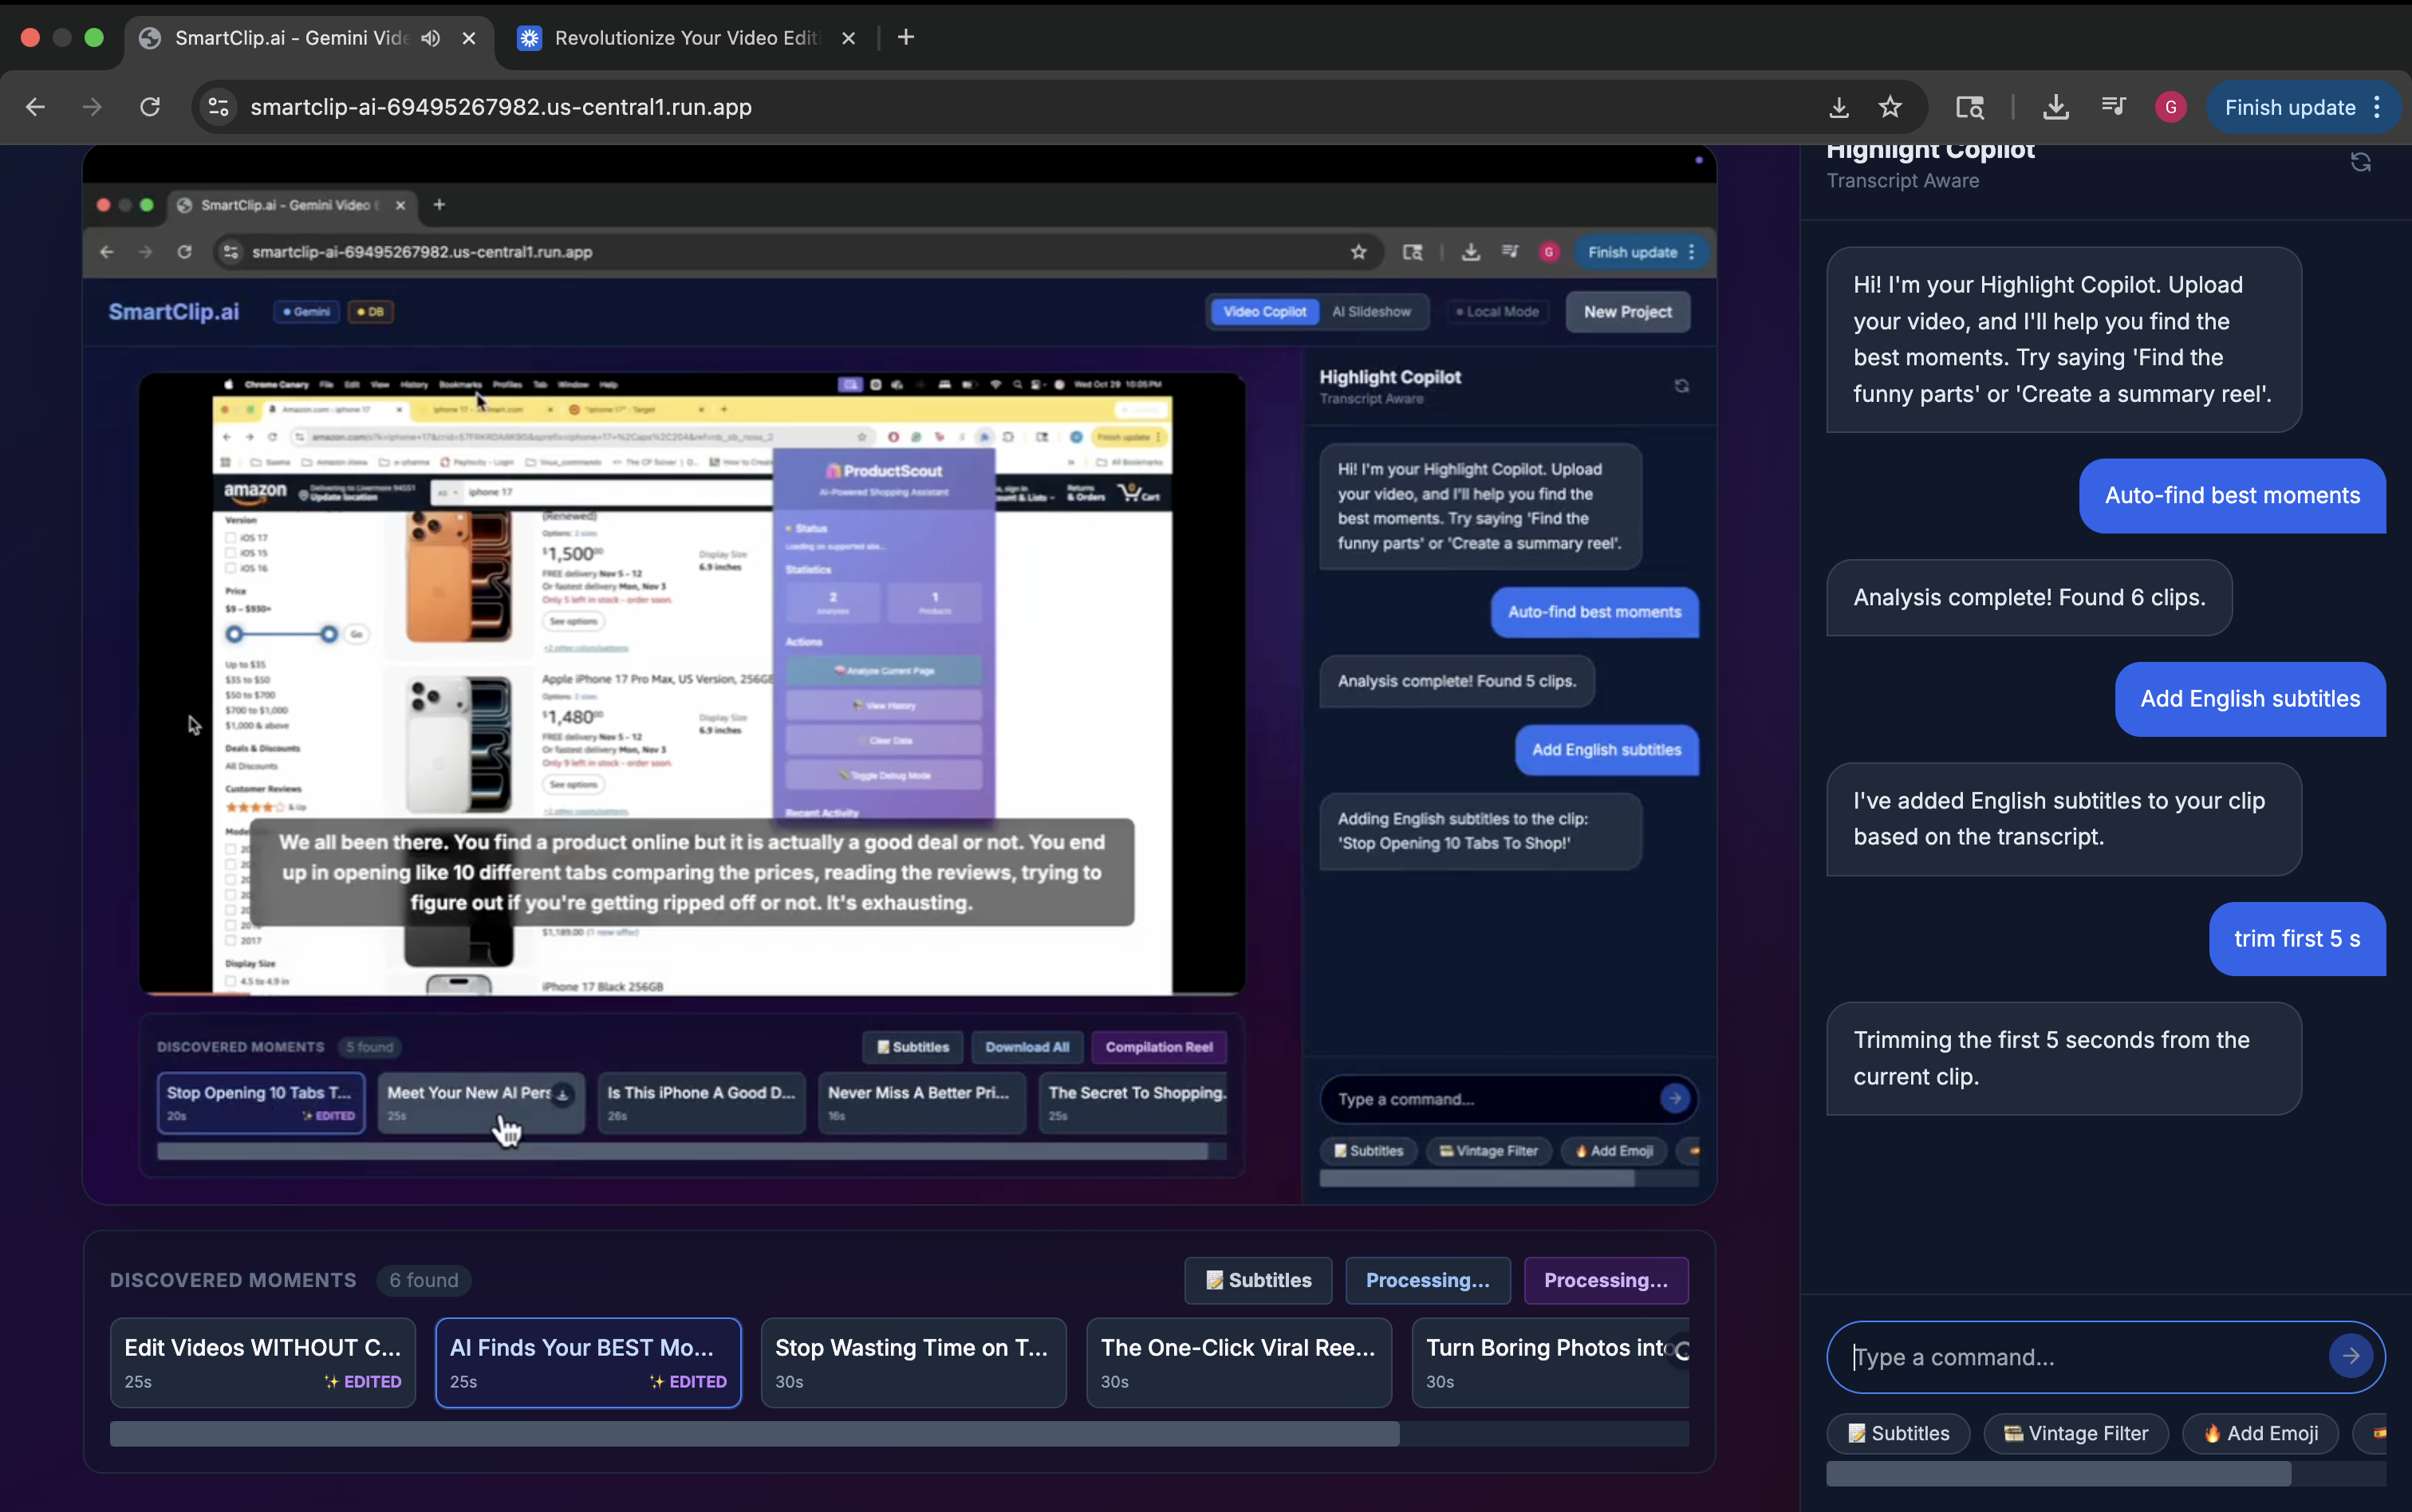Click the quick actions horizontal scrollbar
2412x1512 pixels.
coord(2058,1473)
